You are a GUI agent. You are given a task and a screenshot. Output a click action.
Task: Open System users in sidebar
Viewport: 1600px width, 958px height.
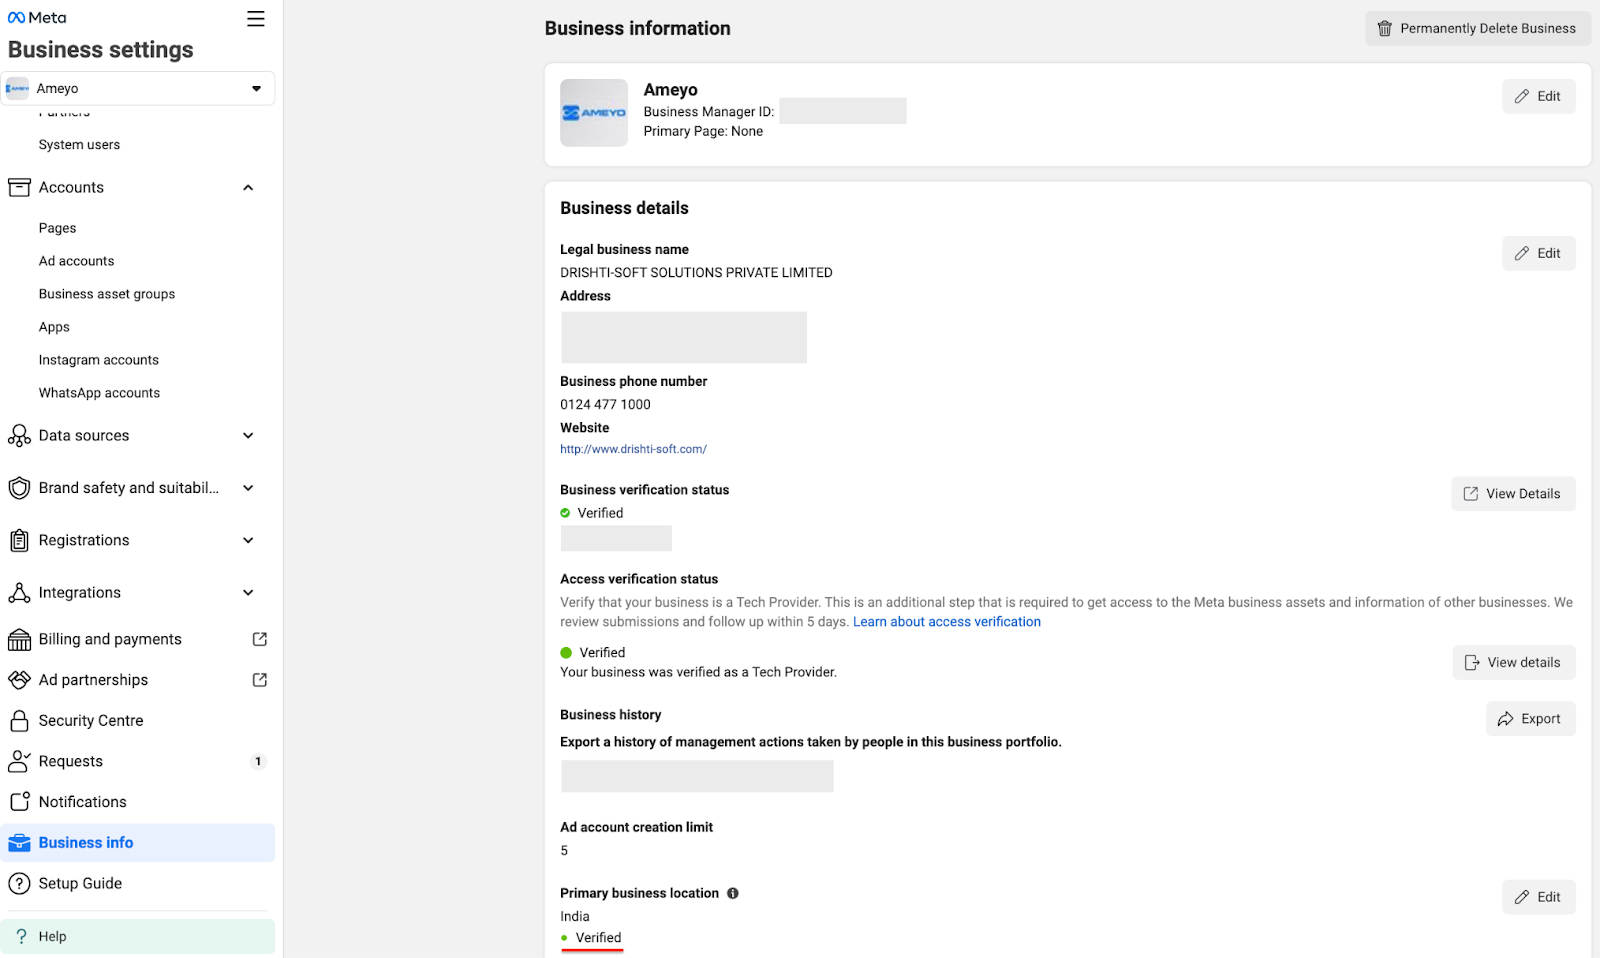coord(79,145)
